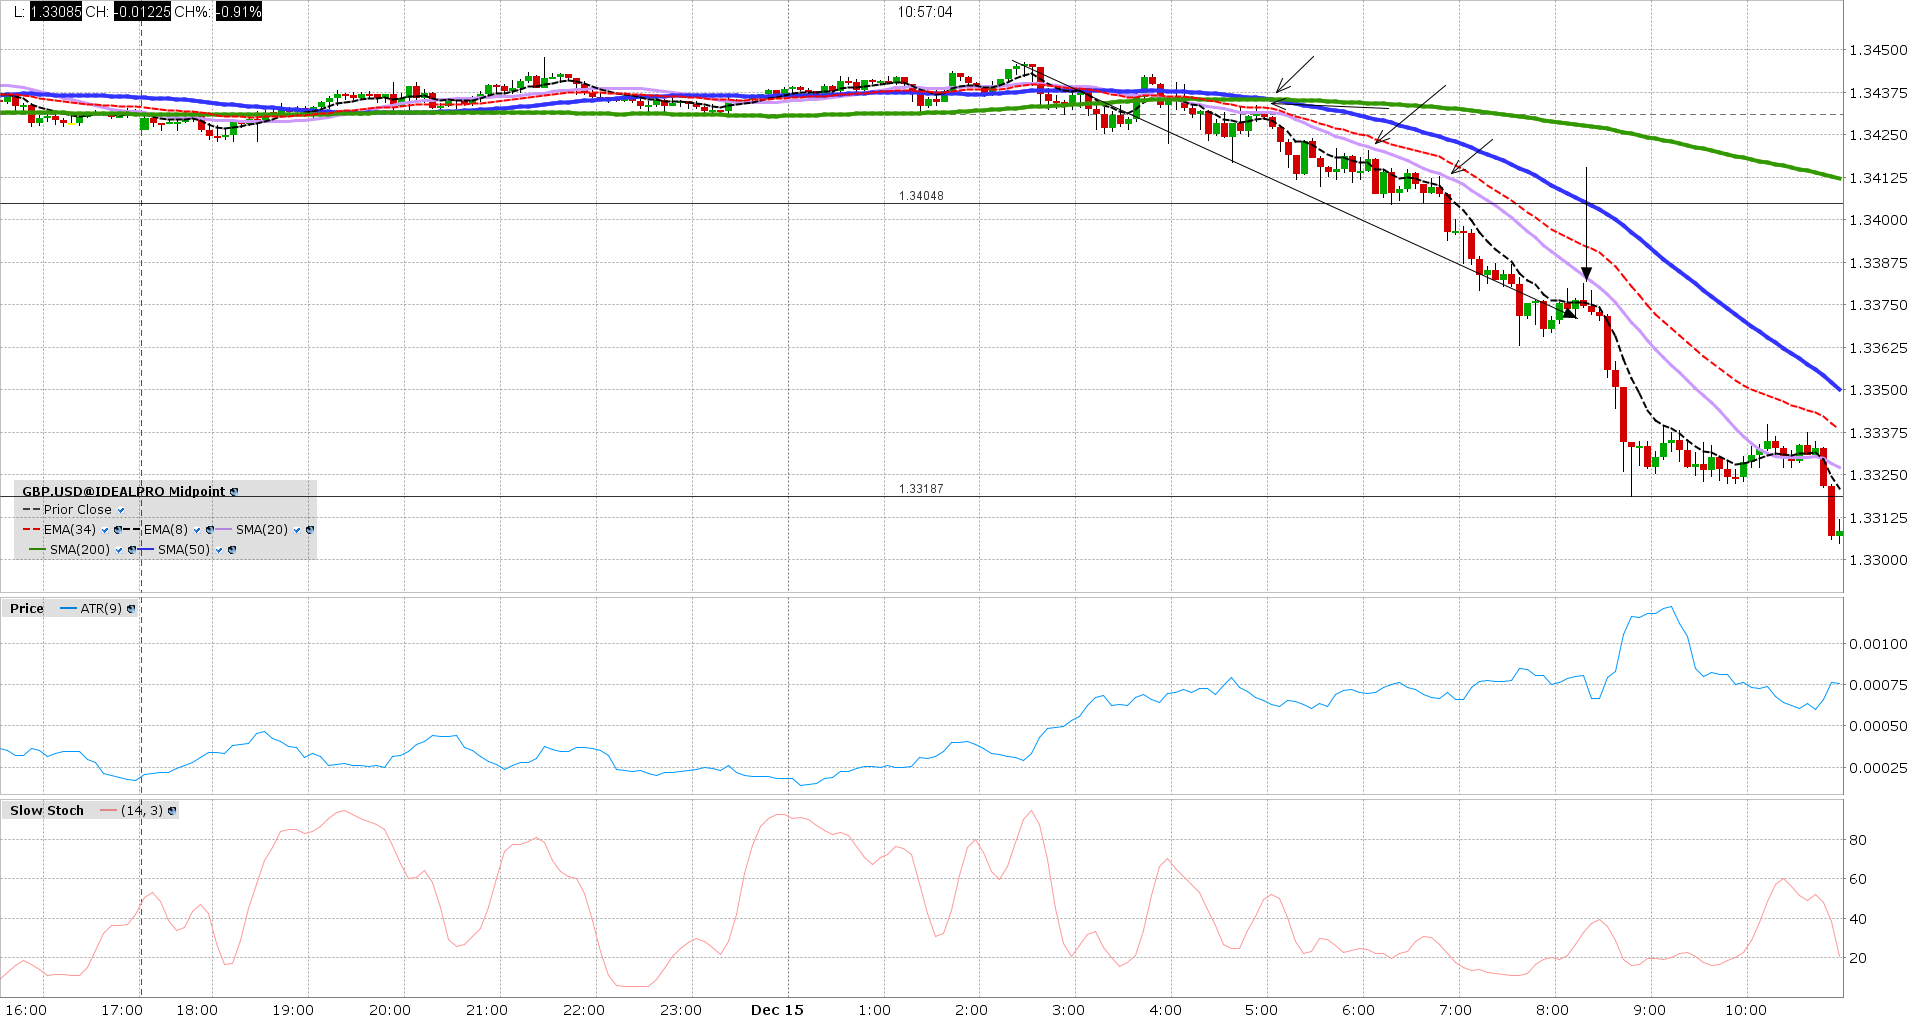1916x1025 pixels.
Task: Click the 5:00 time axis label
Action: 1261,1010
